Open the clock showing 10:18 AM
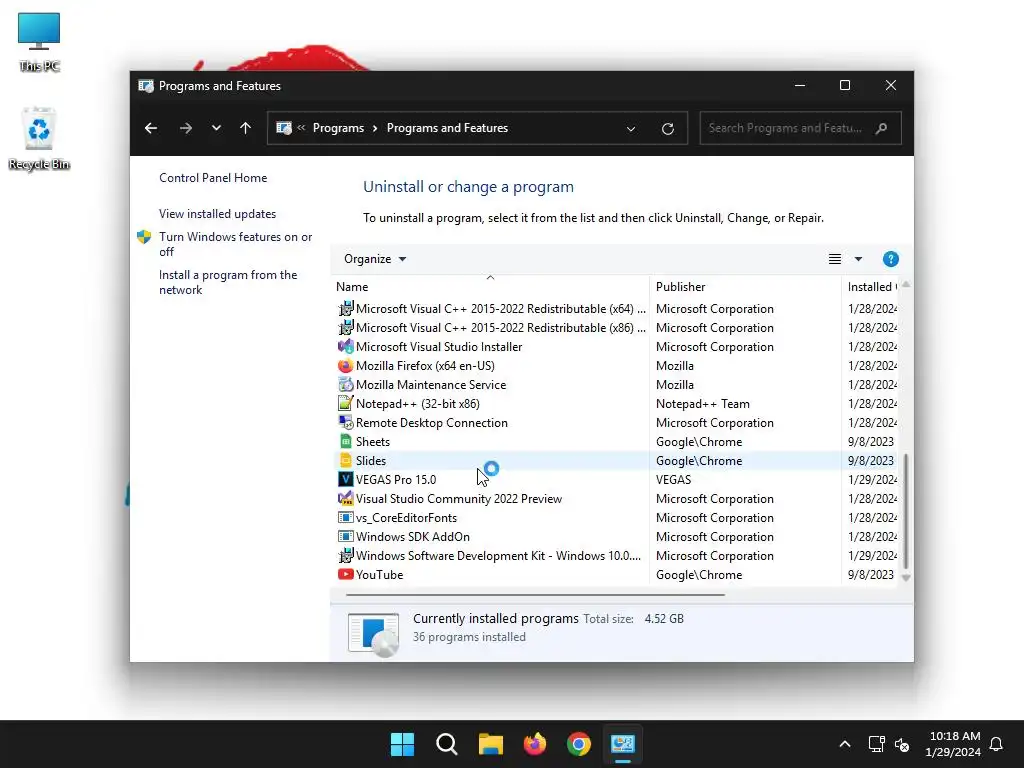Screen dimensions: 1024x768 953,744
